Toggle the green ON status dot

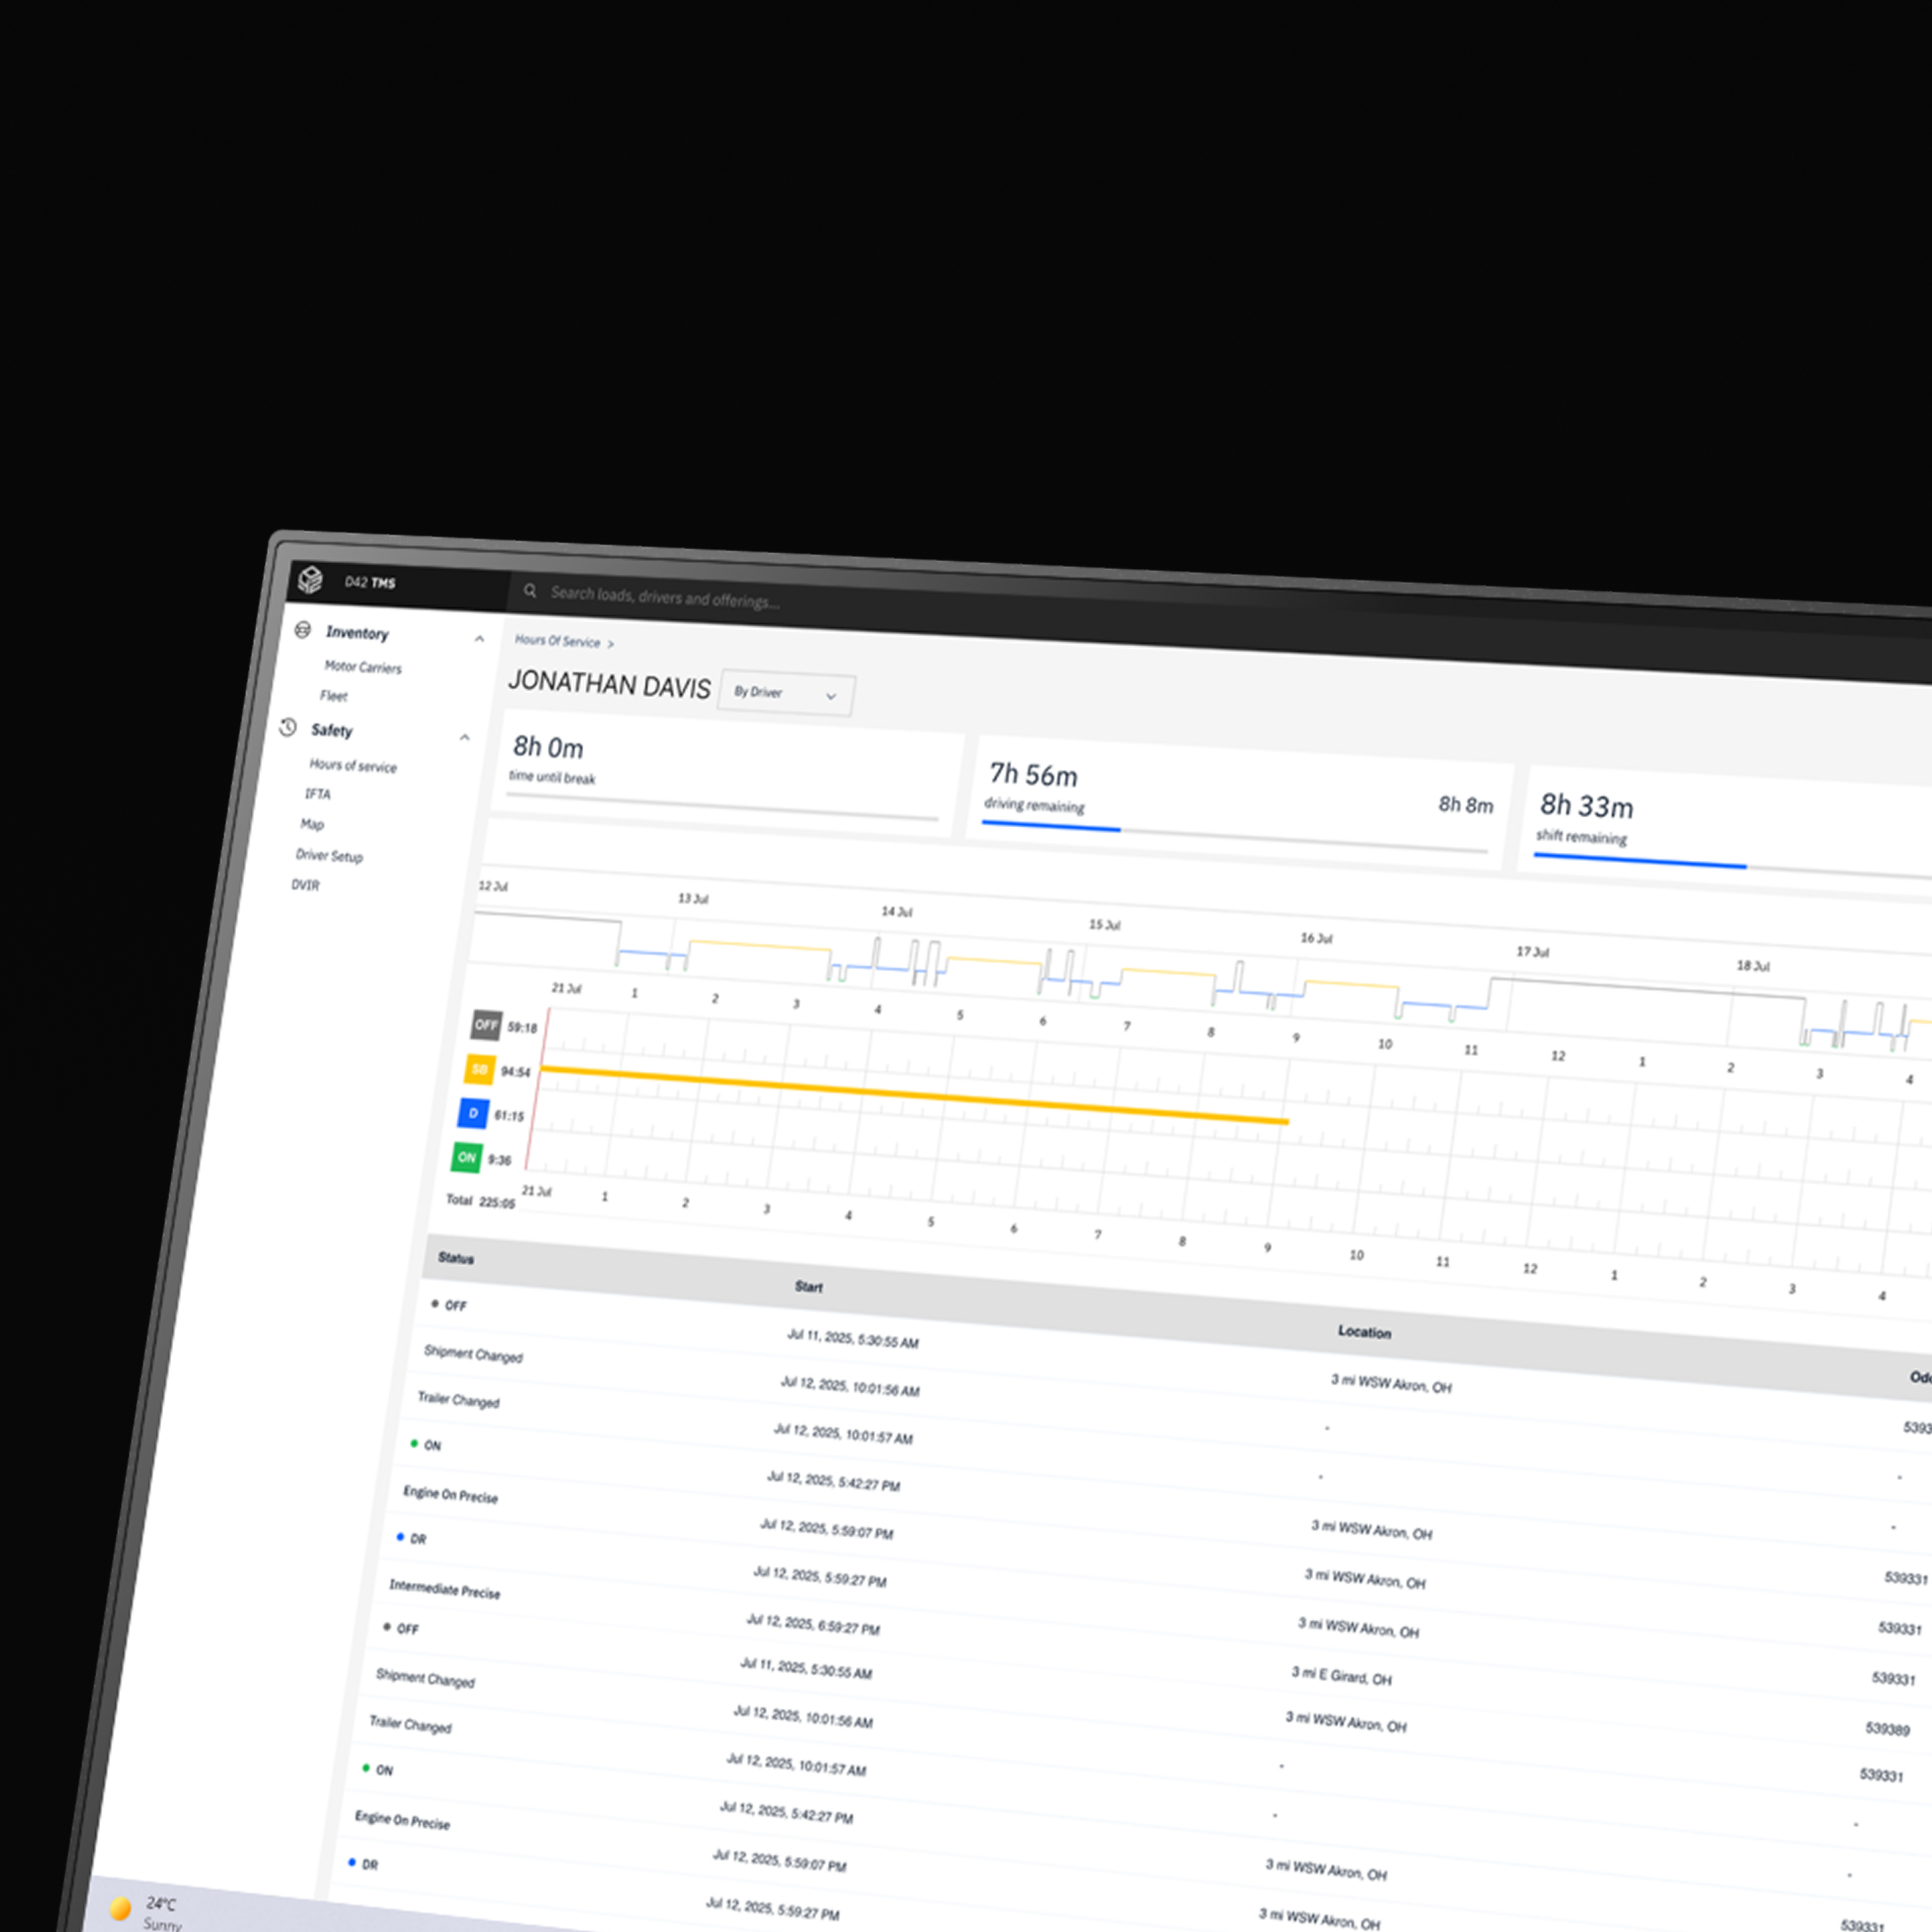415,1444
